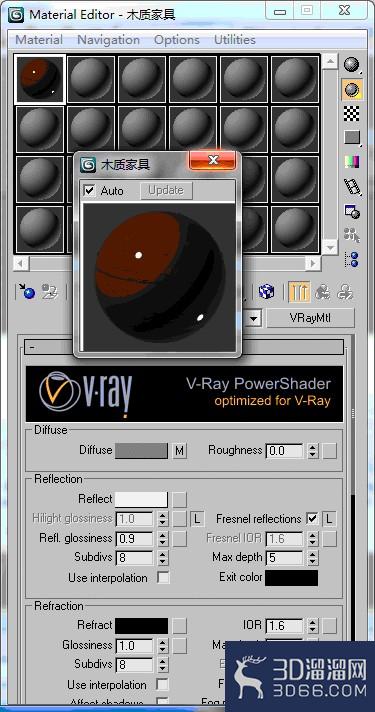Maximize the Material Editor window

click(x=307, y=10)
